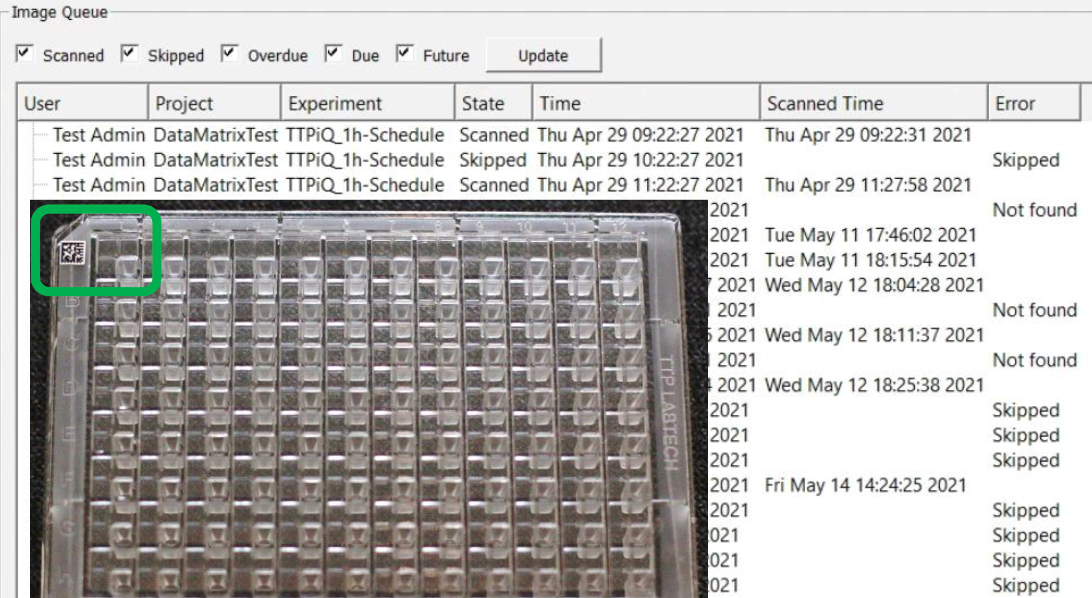
Task: Click scanned time Wed May 12 18:11:37 2021
Action: pyautogui.click(x=874, y=335)
